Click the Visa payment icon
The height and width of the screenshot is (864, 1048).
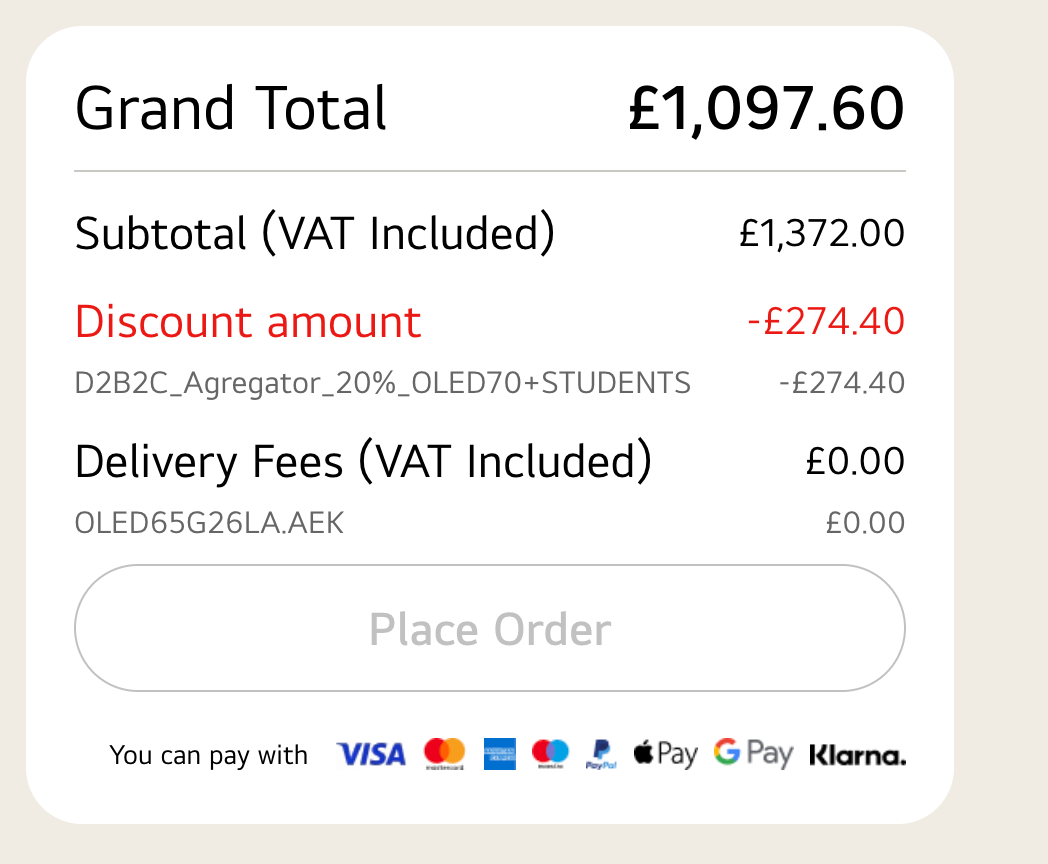pos(371,754)
